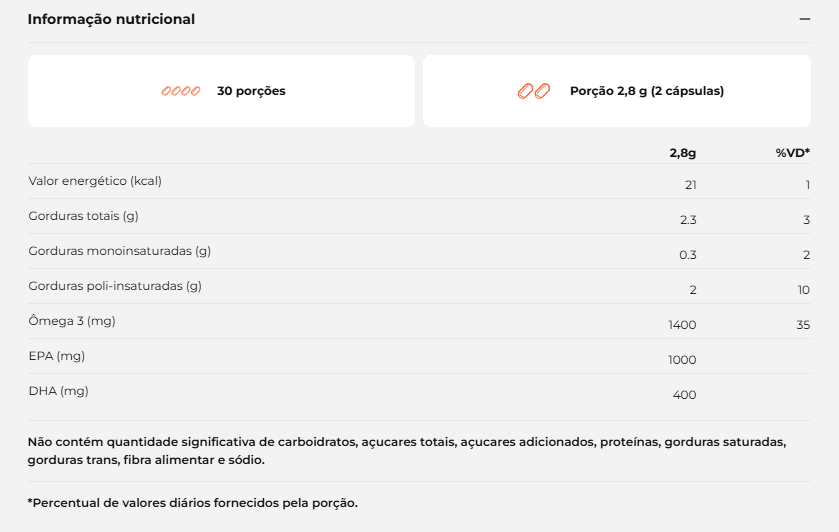Select the Gorduras poli-insaturadas (g) row label
Screen dimensions: 839x532
pos(115,286)
